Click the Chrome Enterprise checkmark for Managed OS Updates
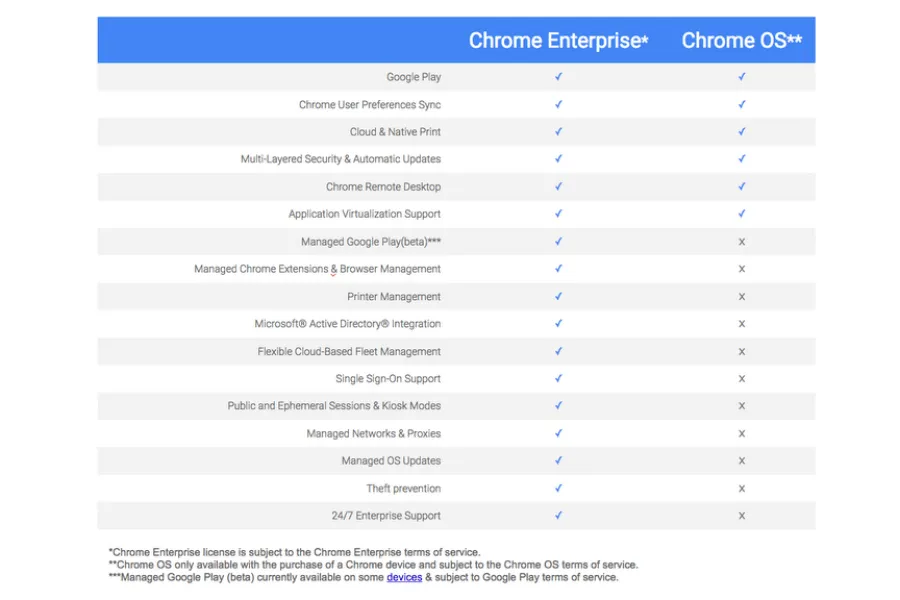Image resolution: width=900 pixels, height=600 pixels. [558, 461]
